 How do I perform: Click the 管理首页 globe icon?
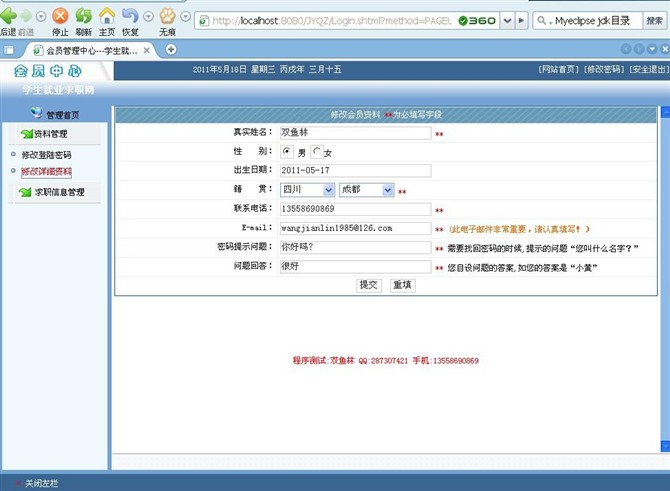point(36,113)
